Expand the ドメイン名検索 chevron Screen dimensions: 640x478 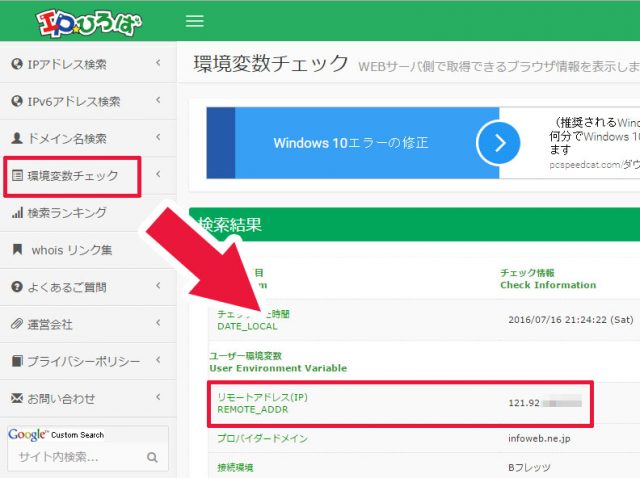pyautogui.click(x=158, y=139)
